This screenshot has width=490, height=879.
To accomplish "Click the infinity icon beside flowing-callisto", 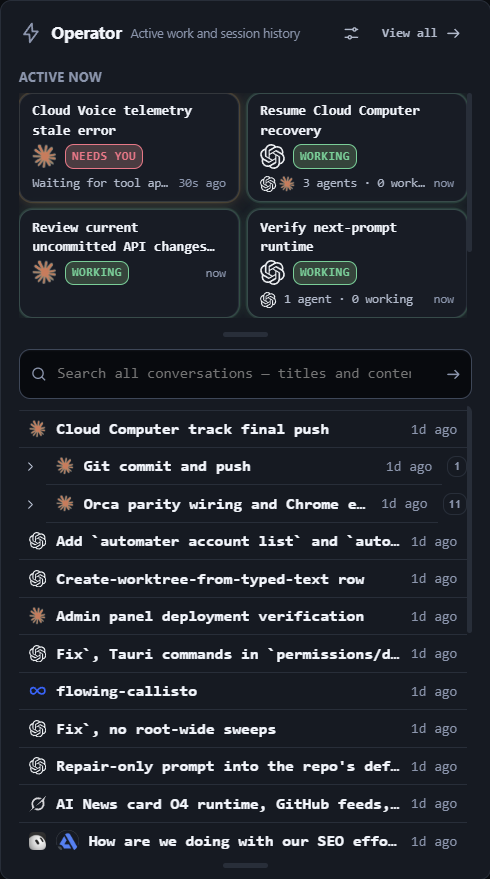I will [x=38, y=691].
